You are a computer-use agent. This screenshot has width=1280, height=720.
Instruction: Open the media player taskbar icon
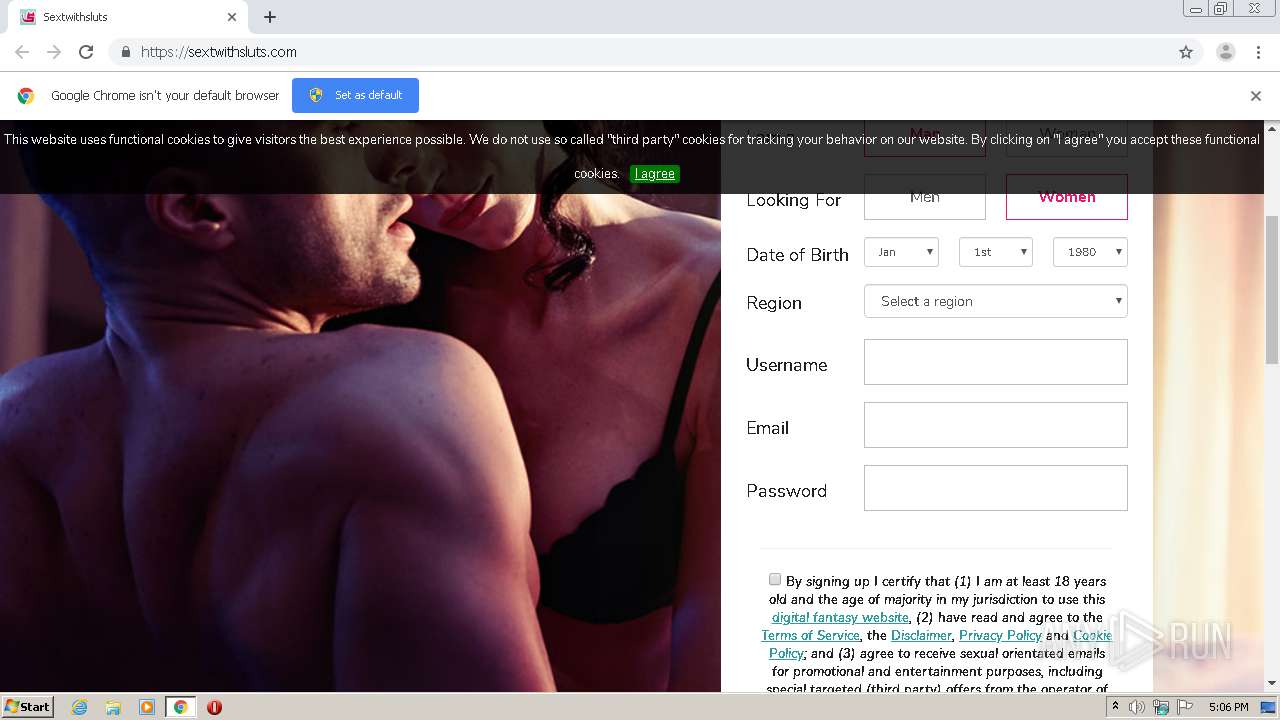pos(147,707)
